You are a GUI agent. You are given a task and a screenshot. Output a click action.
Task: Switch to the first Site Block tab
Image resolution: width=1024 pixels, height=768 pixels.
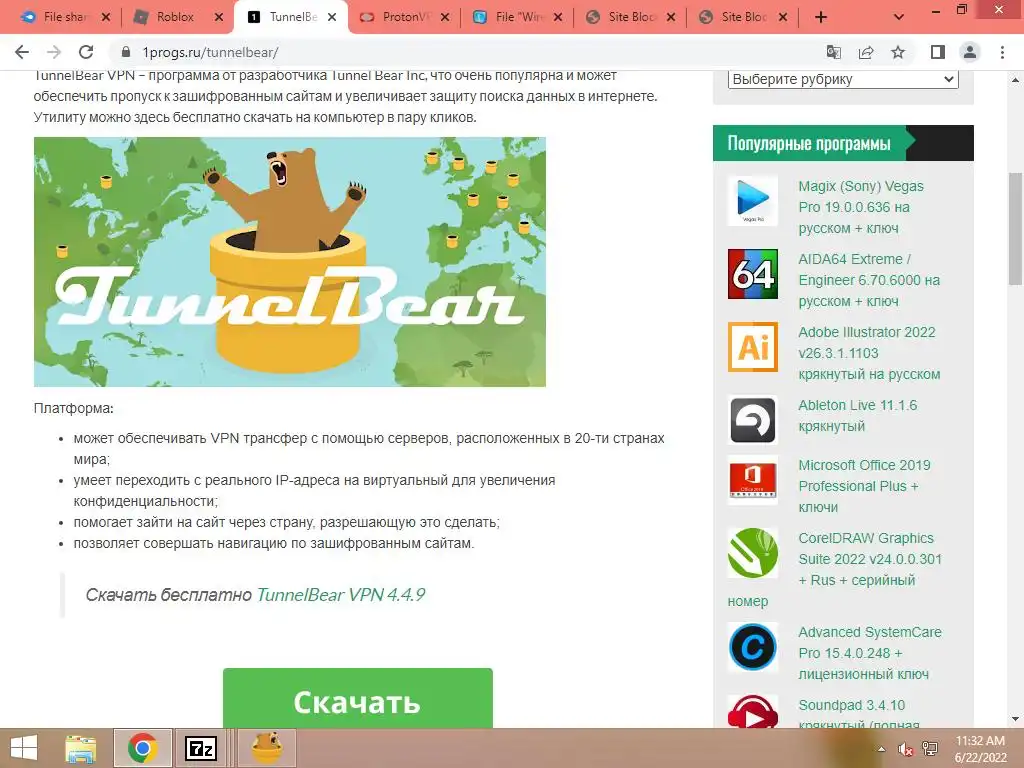click(631, 18)
